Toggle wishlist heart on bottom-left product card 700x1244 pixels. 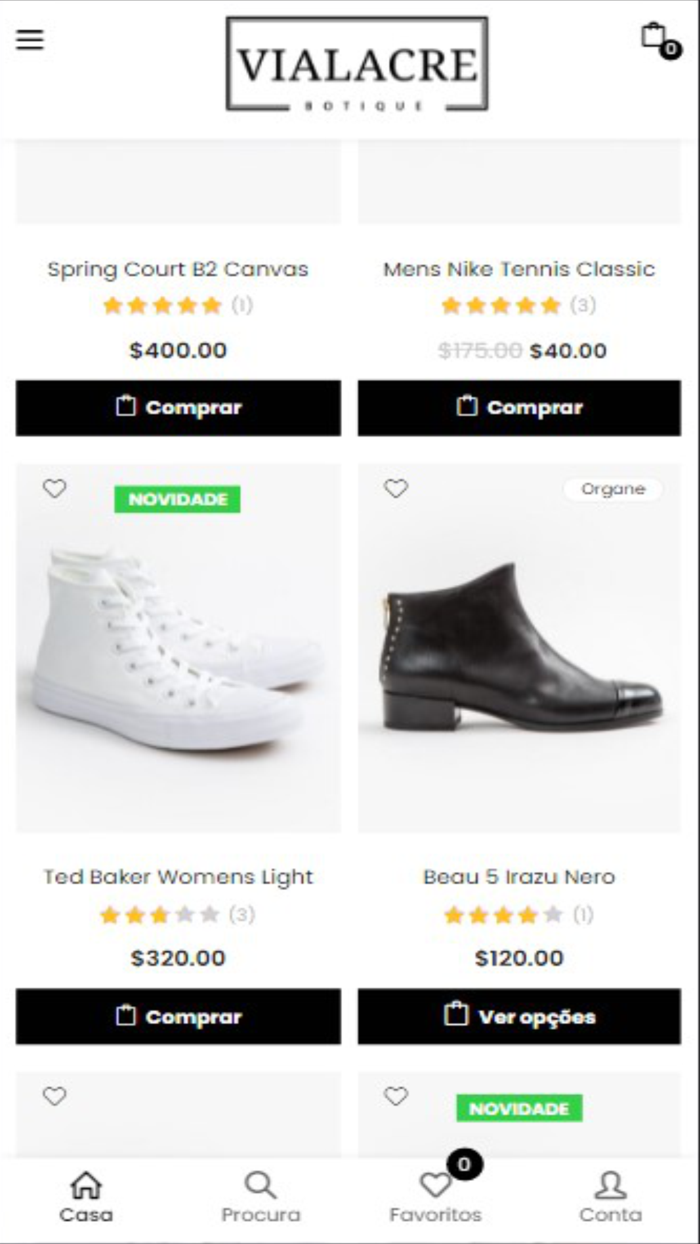coord(55,1097)
